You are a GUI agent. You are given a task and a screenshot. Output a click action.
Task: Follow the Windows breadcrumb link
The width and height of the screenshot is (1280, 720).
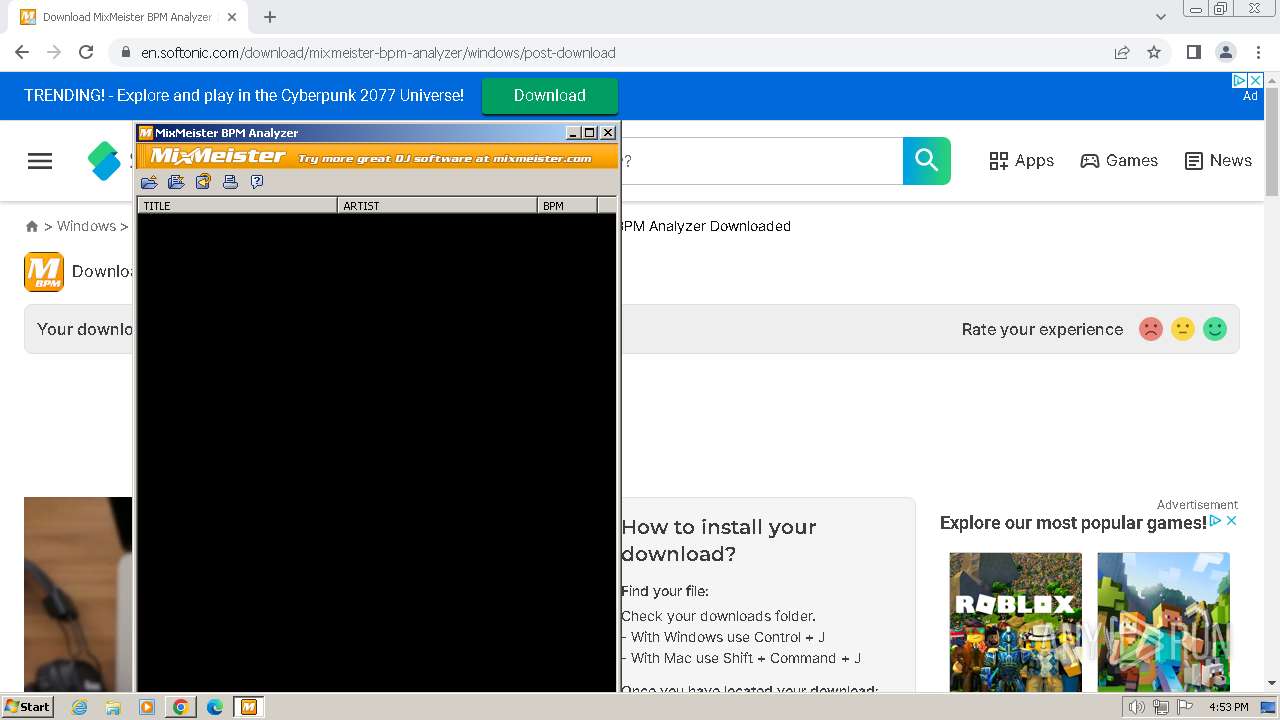pyautogui.click(x=86, y=226)
